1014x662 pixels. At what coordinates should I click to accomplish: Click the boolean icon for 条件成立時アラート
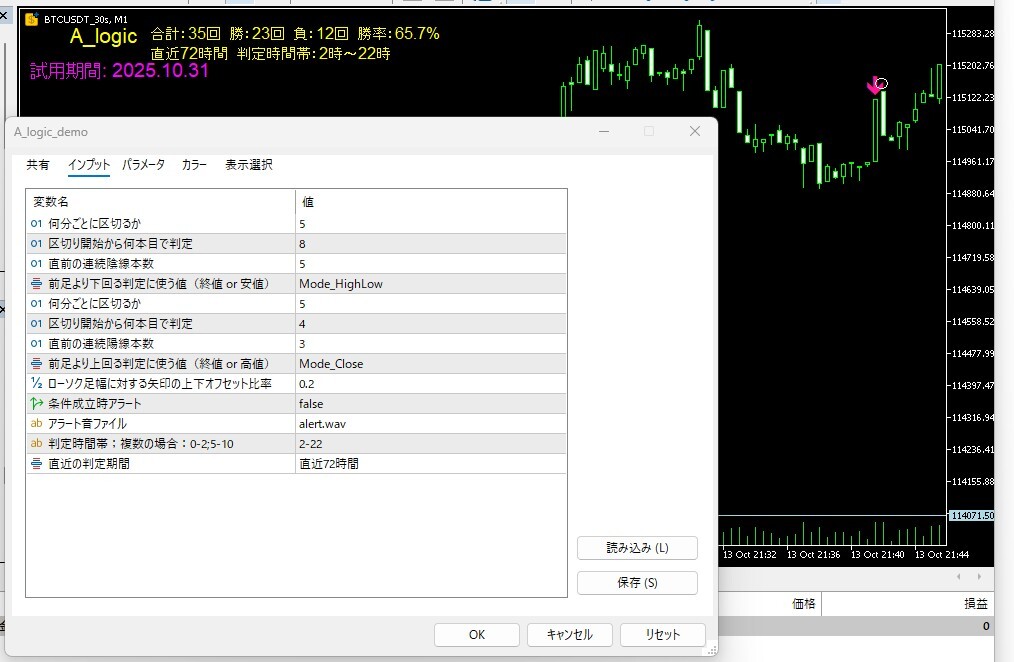click(x=36, y=404)
